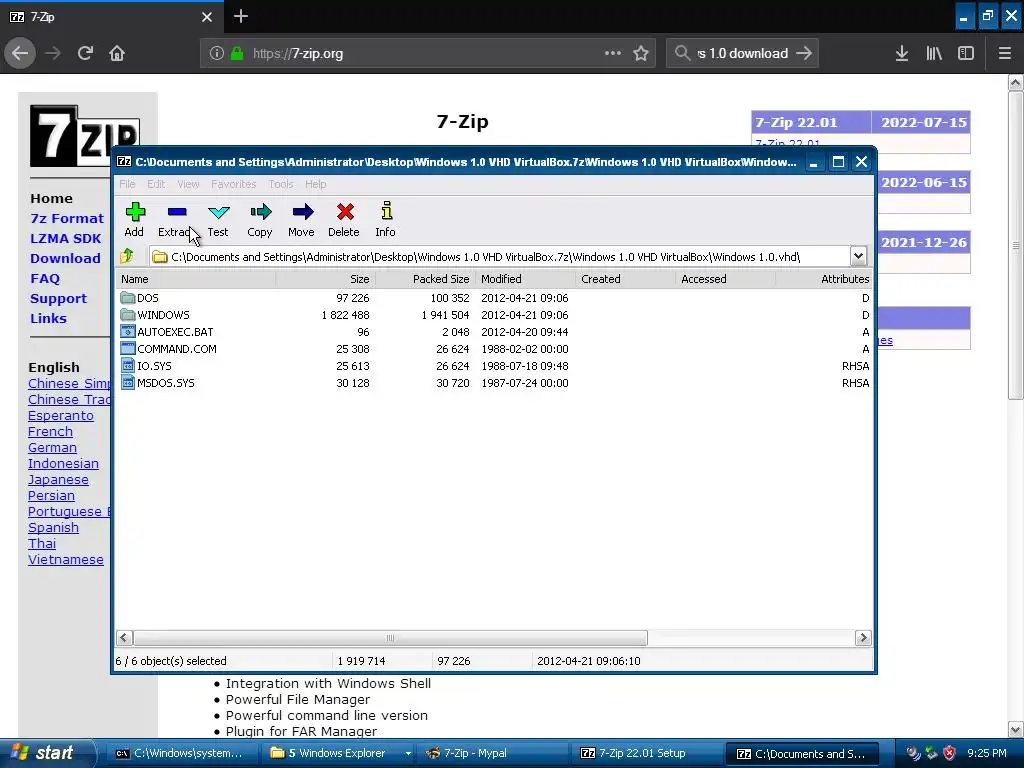Open the Help menu
This screenshot has height=768, width=1024.
315,184
